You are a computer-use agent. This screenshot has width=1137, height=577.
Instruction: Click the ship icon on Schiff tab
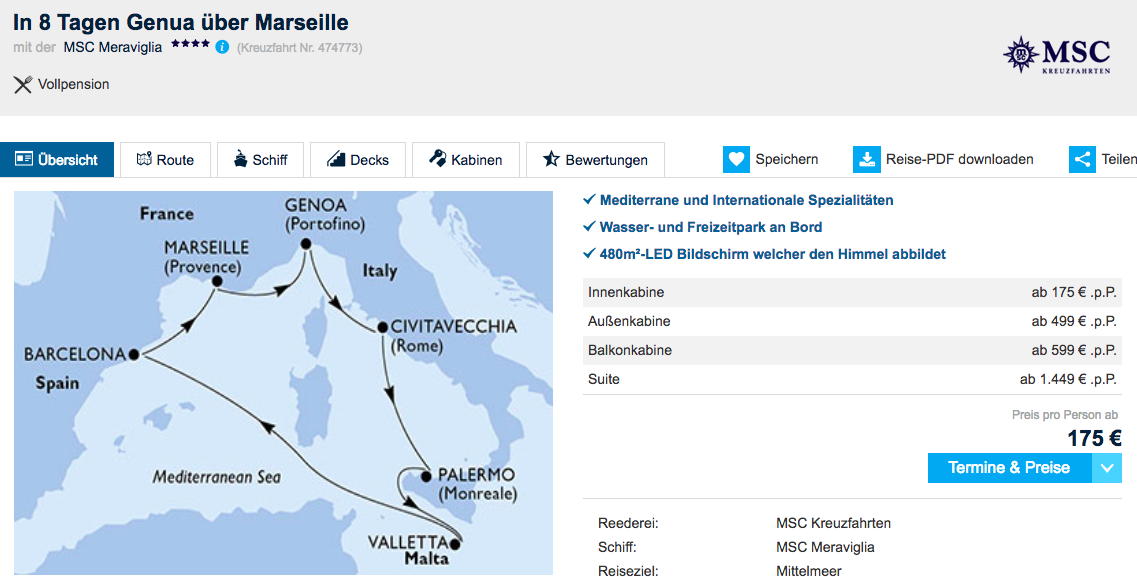click(241, 159)
